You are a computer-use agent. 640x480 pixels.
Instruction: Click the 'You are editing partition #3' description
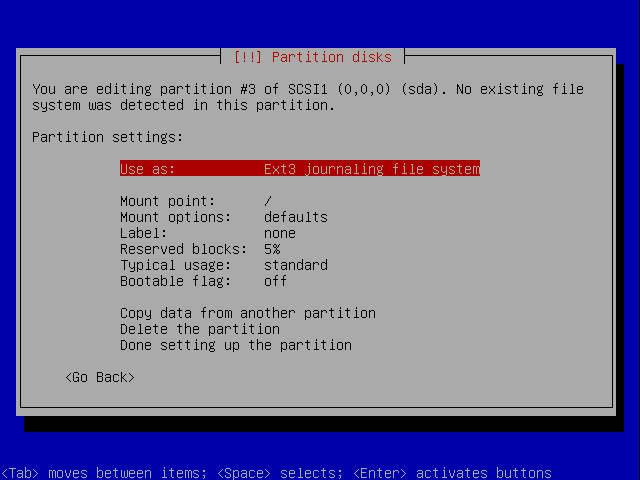pos(308,97)
